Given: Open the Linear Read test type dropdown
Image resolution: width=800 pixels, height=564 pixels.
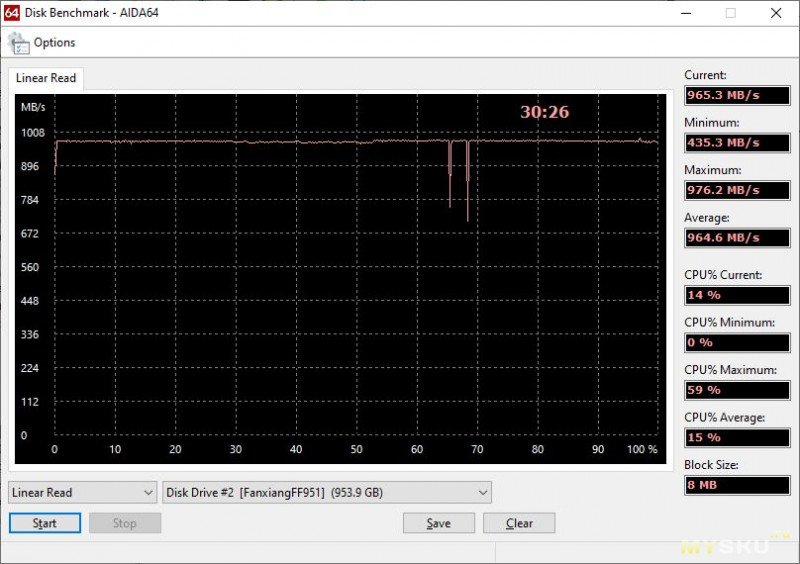Looking at the screenshot, I should tap(82, 493).
